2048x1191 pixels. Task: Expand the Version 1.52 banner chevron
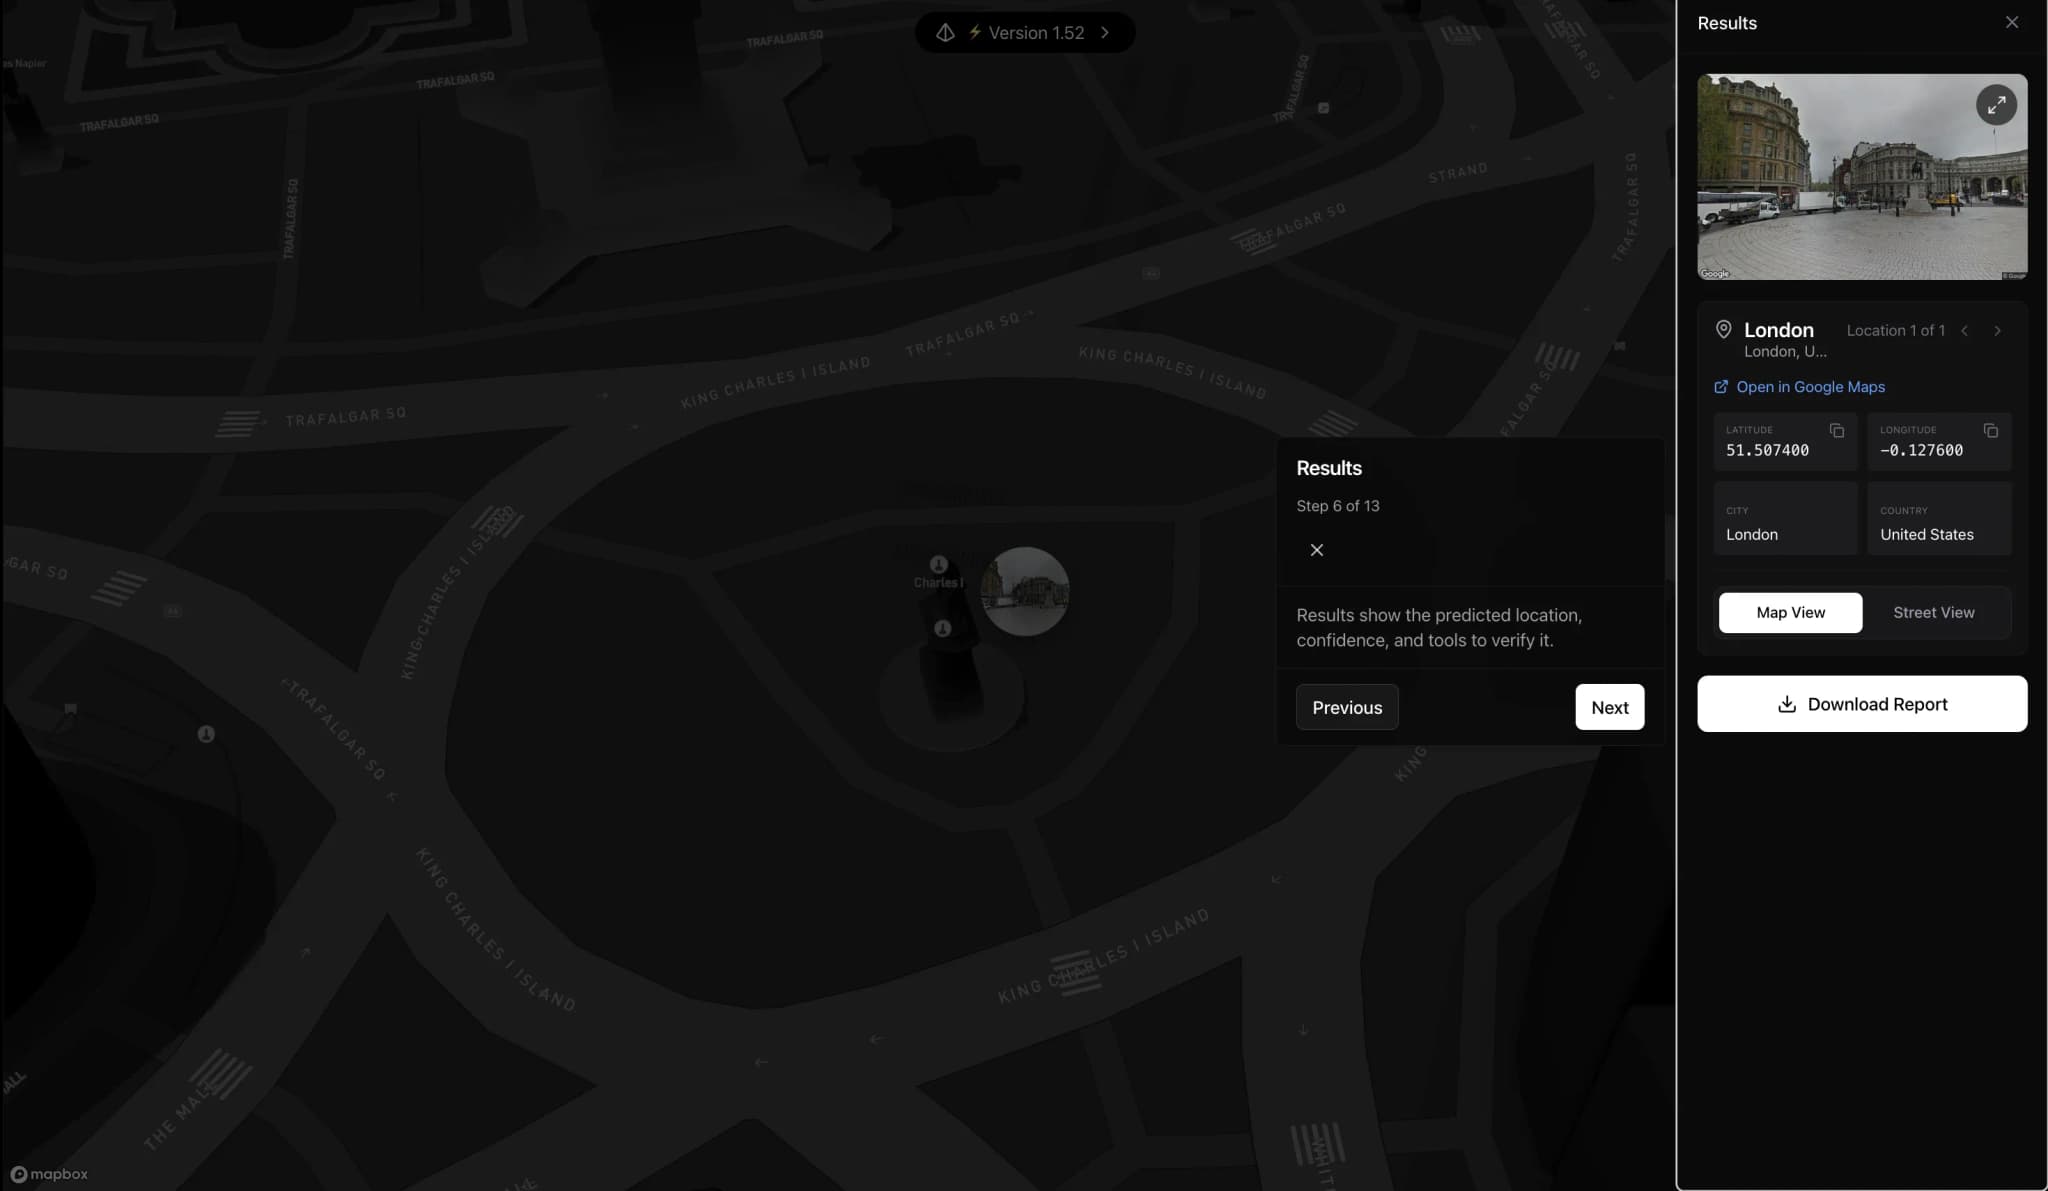[x=1105, y=32]
